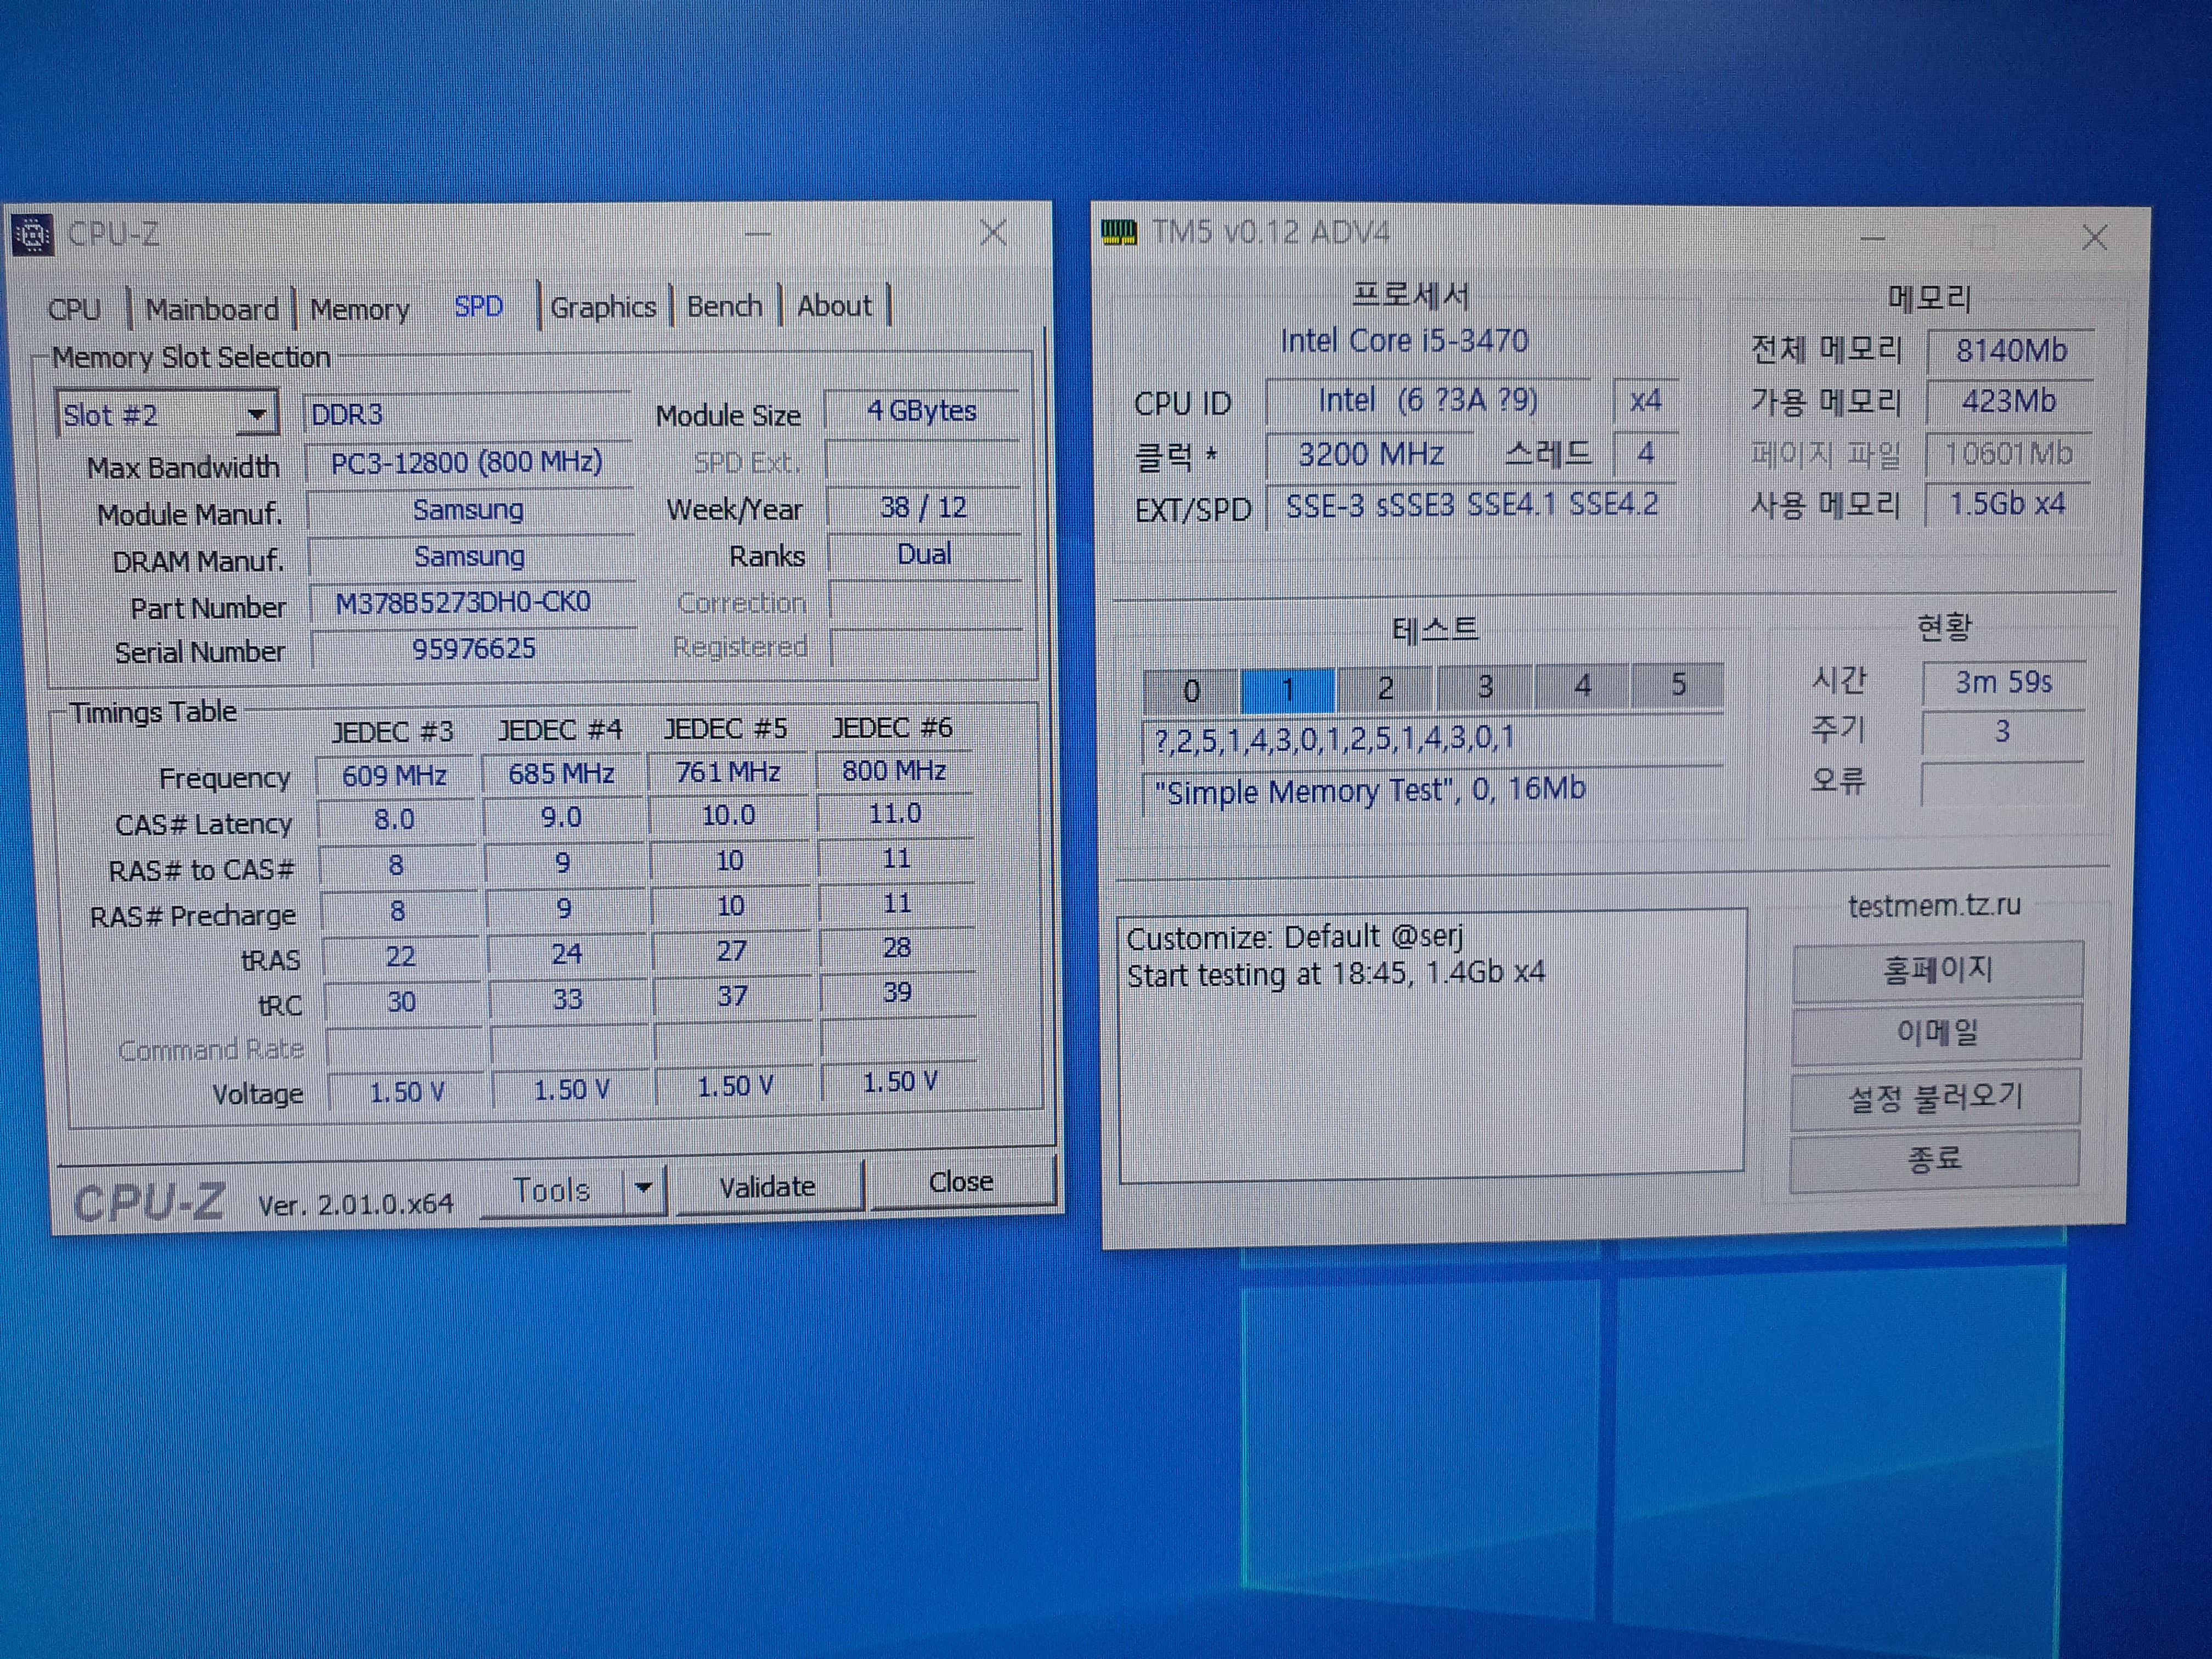Minimize the CPU-Z window

(758, 235)
